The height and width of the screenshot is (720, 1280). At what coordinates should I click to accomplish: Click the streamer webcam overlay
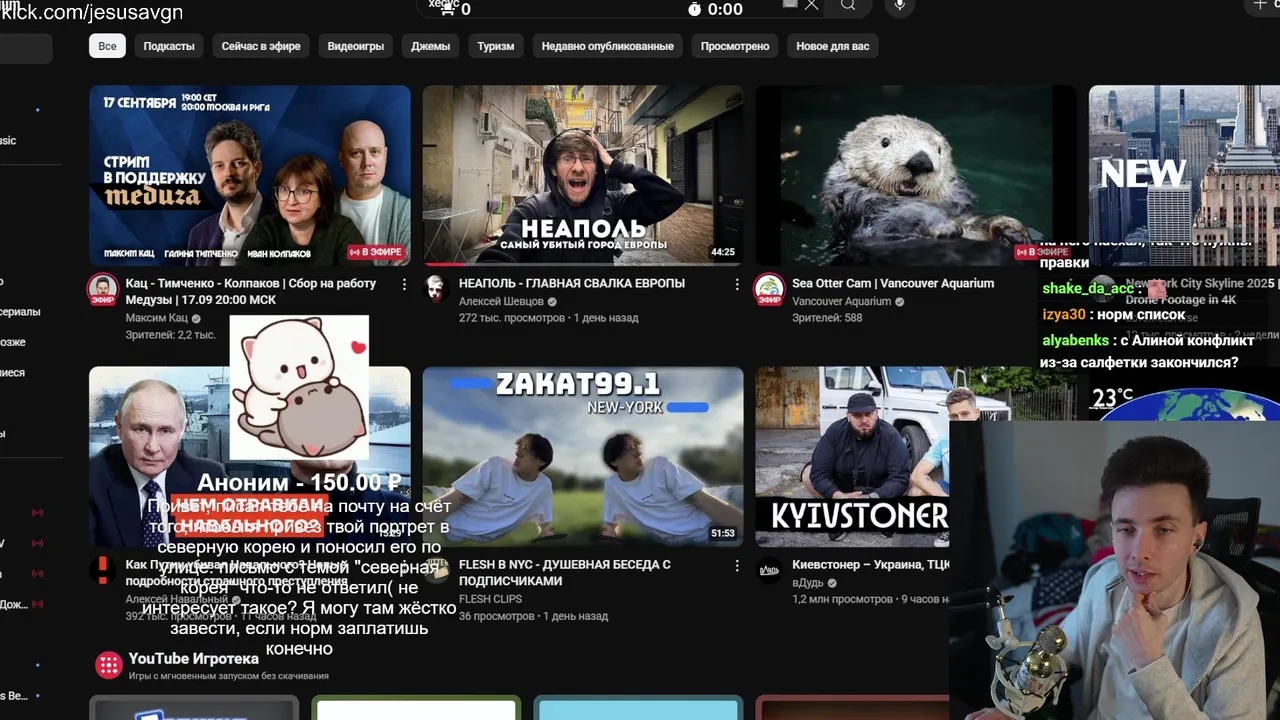(x=1114, y=570)
